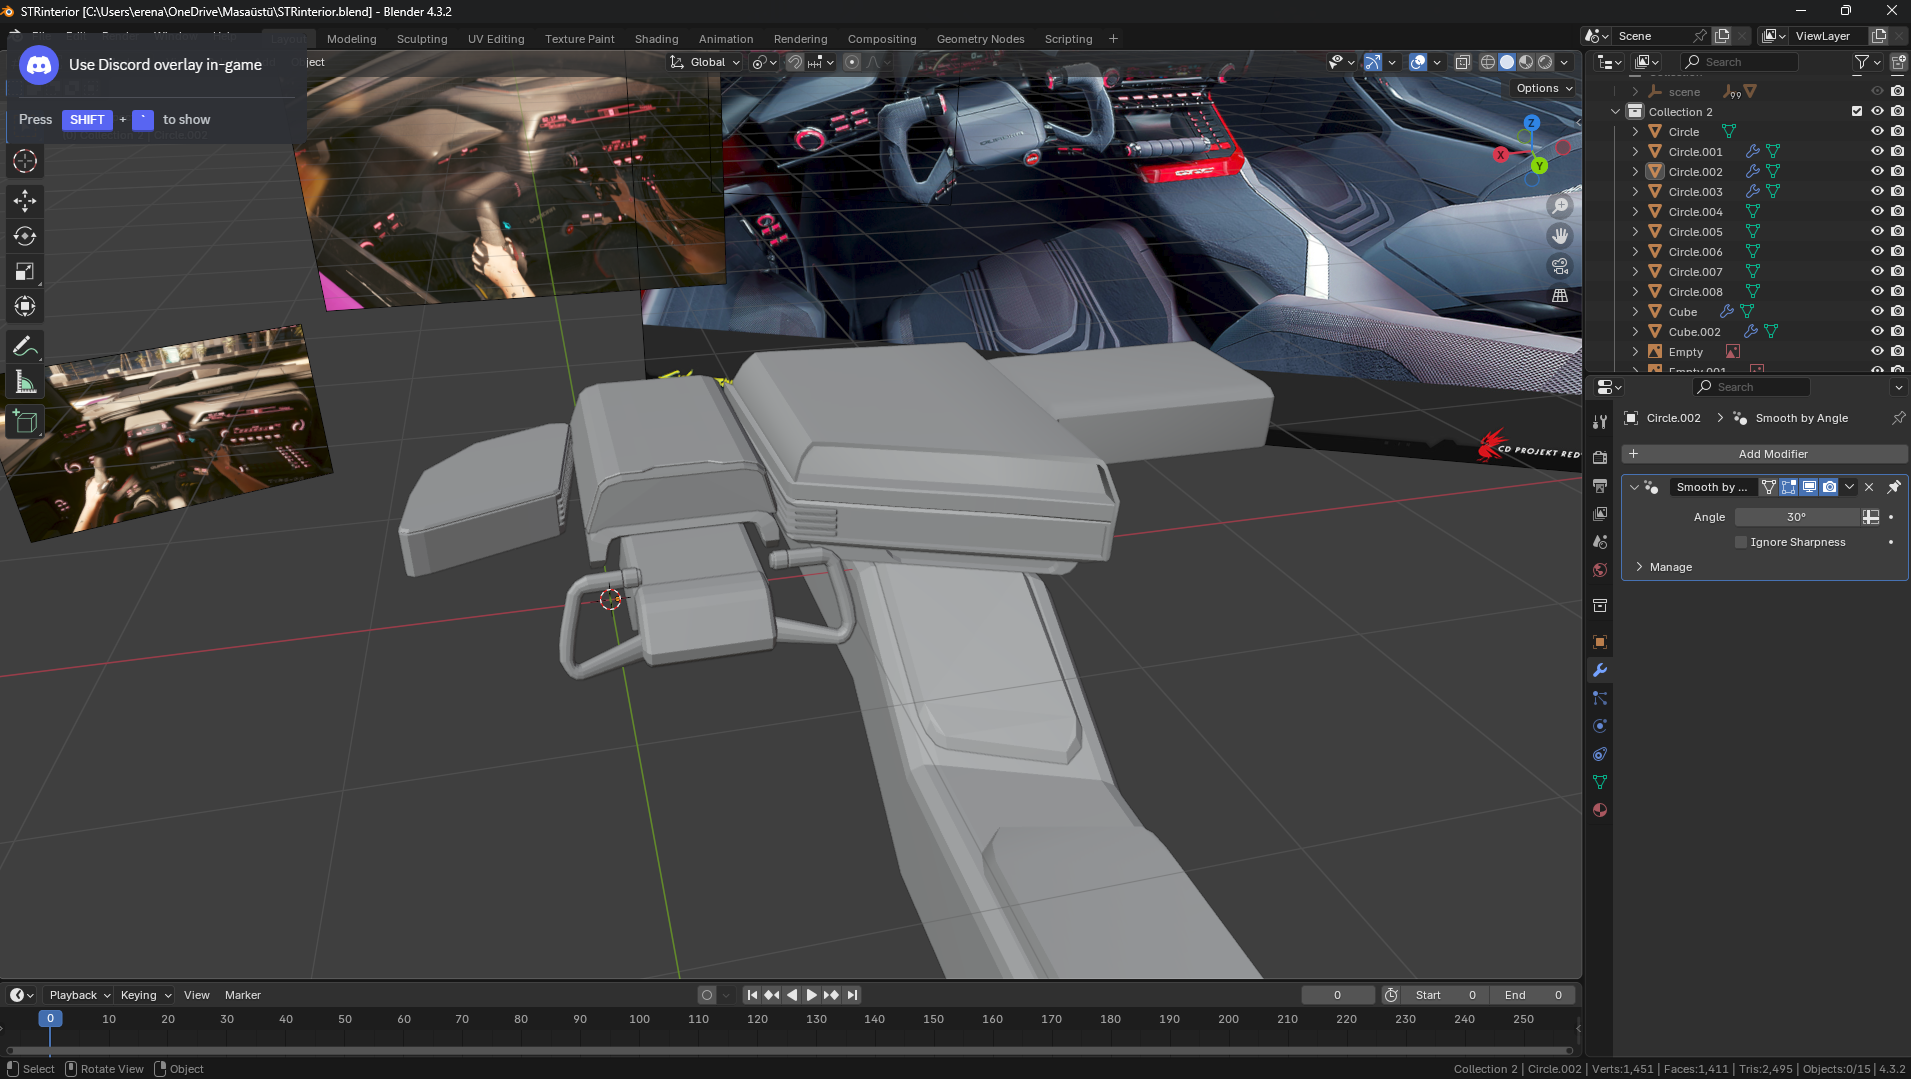Open the Object Constraints properties tab
1911x1079 pixels.
click(1600, 754)
